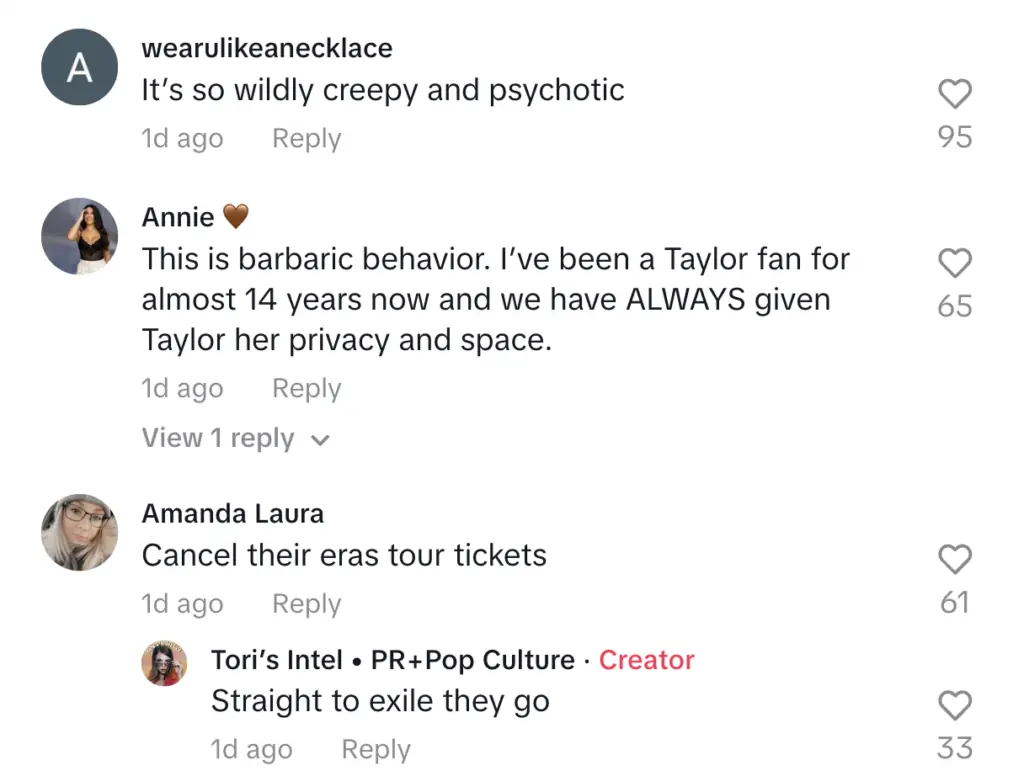
Task: Like Annie's comment using heart icon
Action: [955, 264]
